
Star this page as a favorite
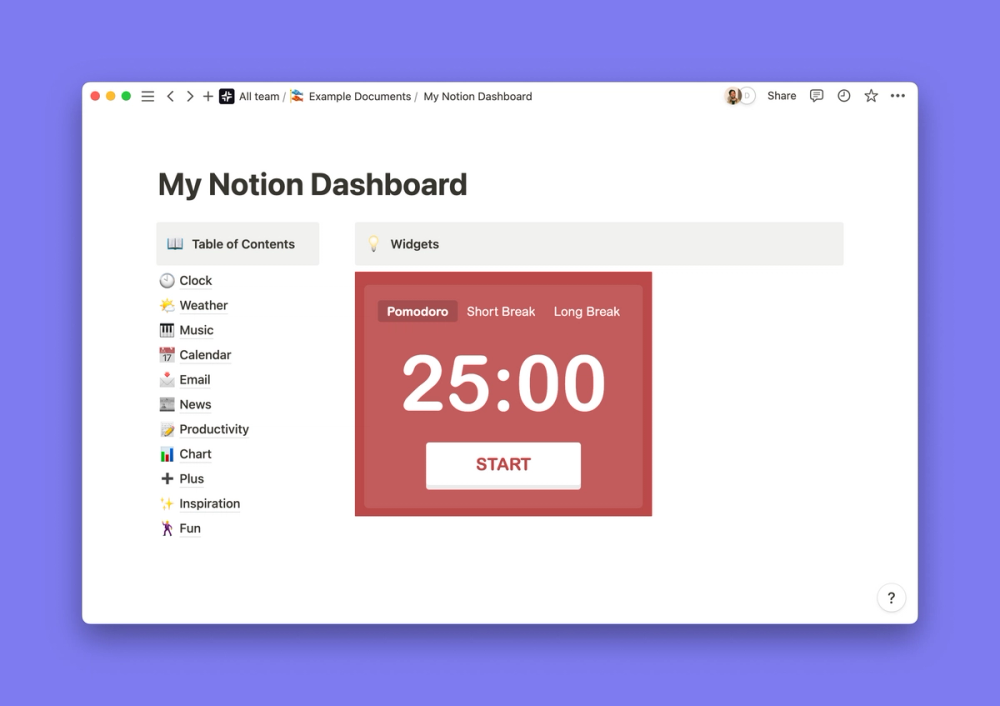(x=870, y=95)
